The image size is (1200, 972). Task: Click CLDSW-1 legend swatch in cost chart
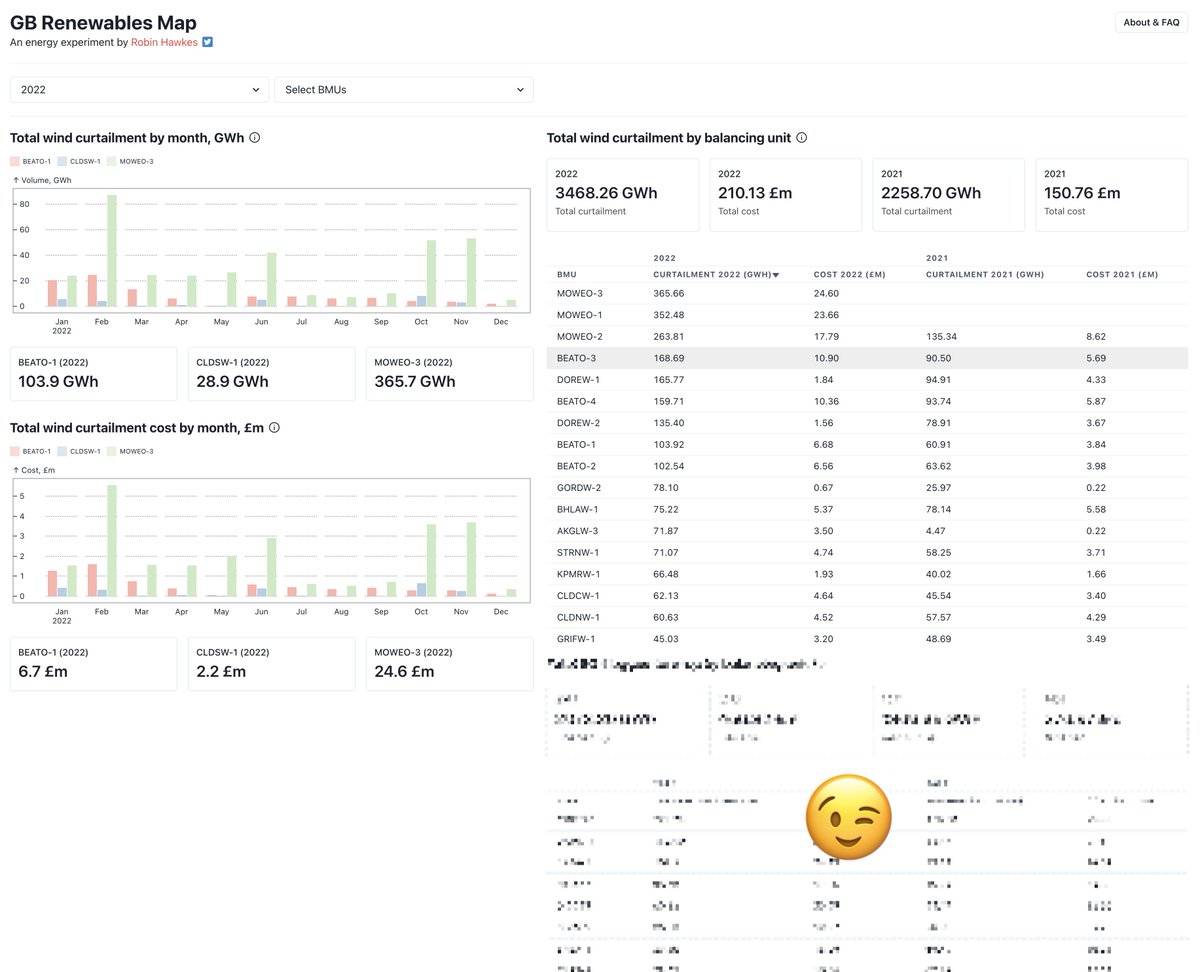[62, 451]
